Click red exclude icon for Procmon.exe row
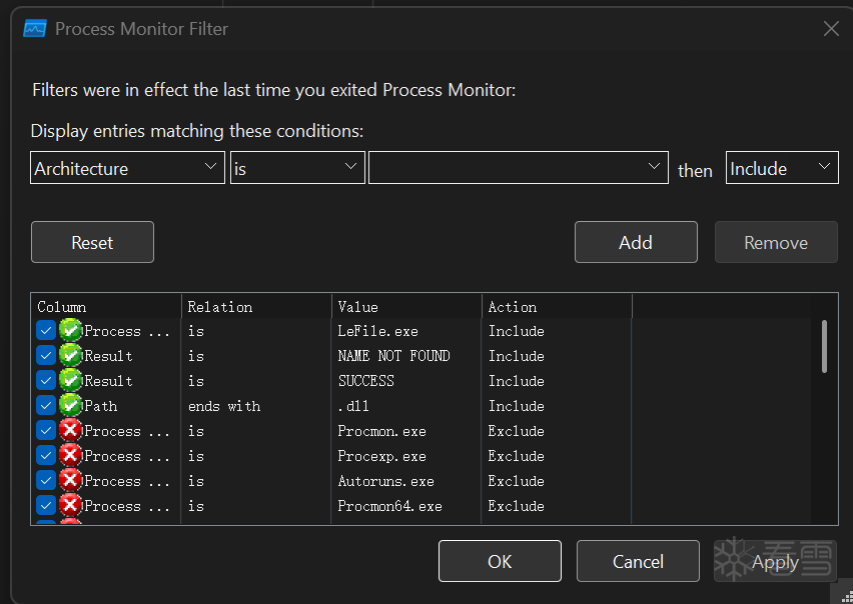Image resolution: width=853 pixels, height=604 pixels. tap(70, 430)
